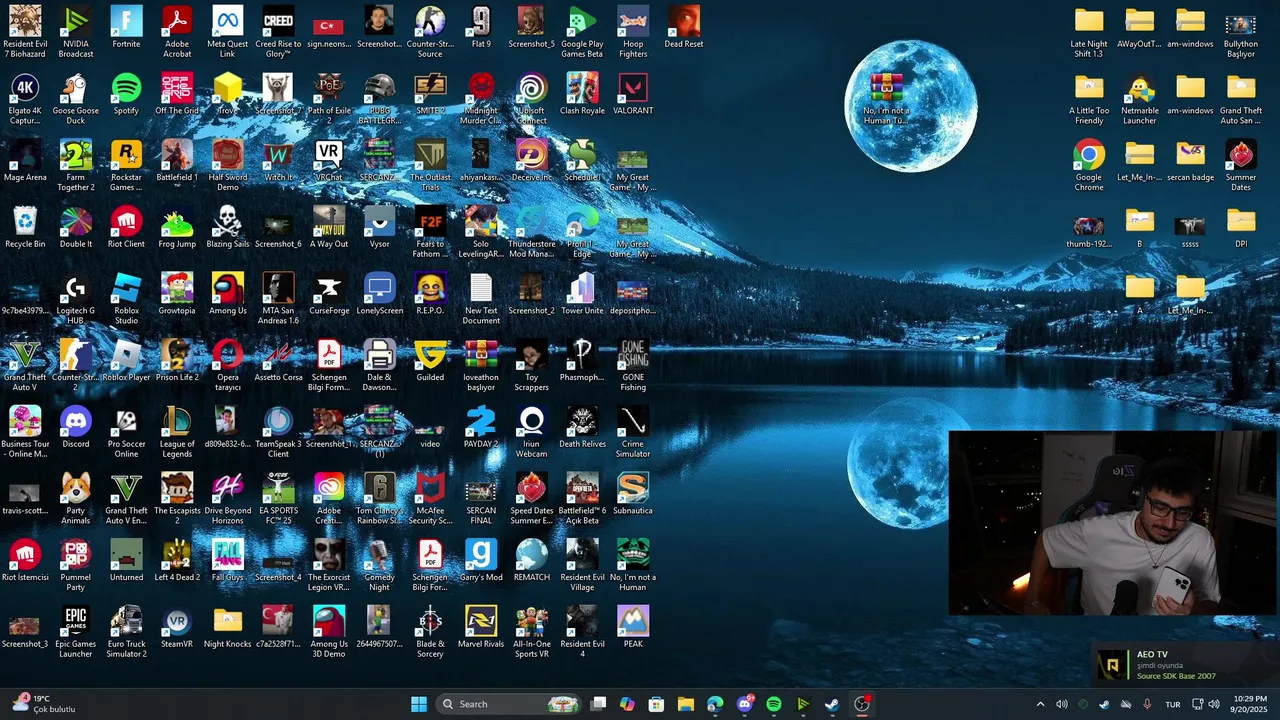The image size is (1280, 720).
Task: Open the Logitech G HUB shortcut
Action: [76, 300]
